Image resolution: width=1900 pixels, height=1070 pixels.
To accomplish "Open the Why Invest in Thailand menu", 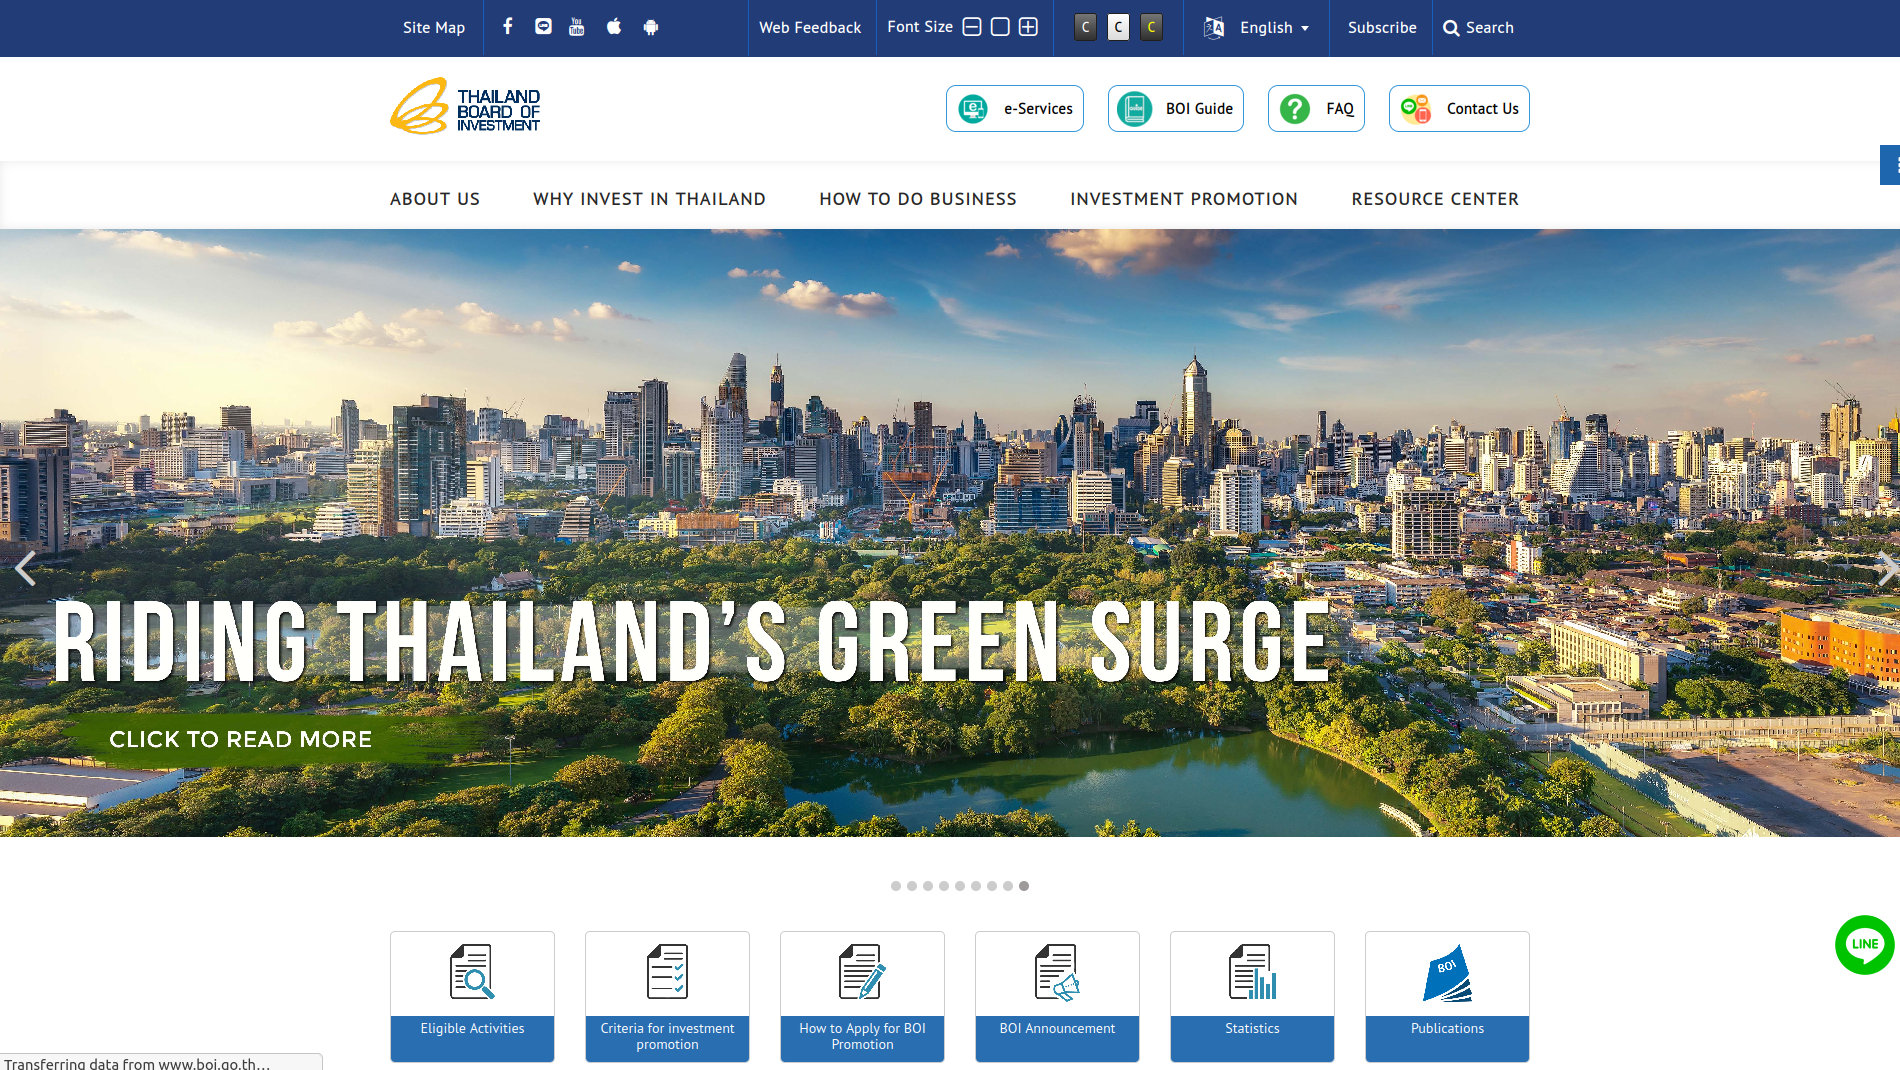I will click(x=649, y=199).
